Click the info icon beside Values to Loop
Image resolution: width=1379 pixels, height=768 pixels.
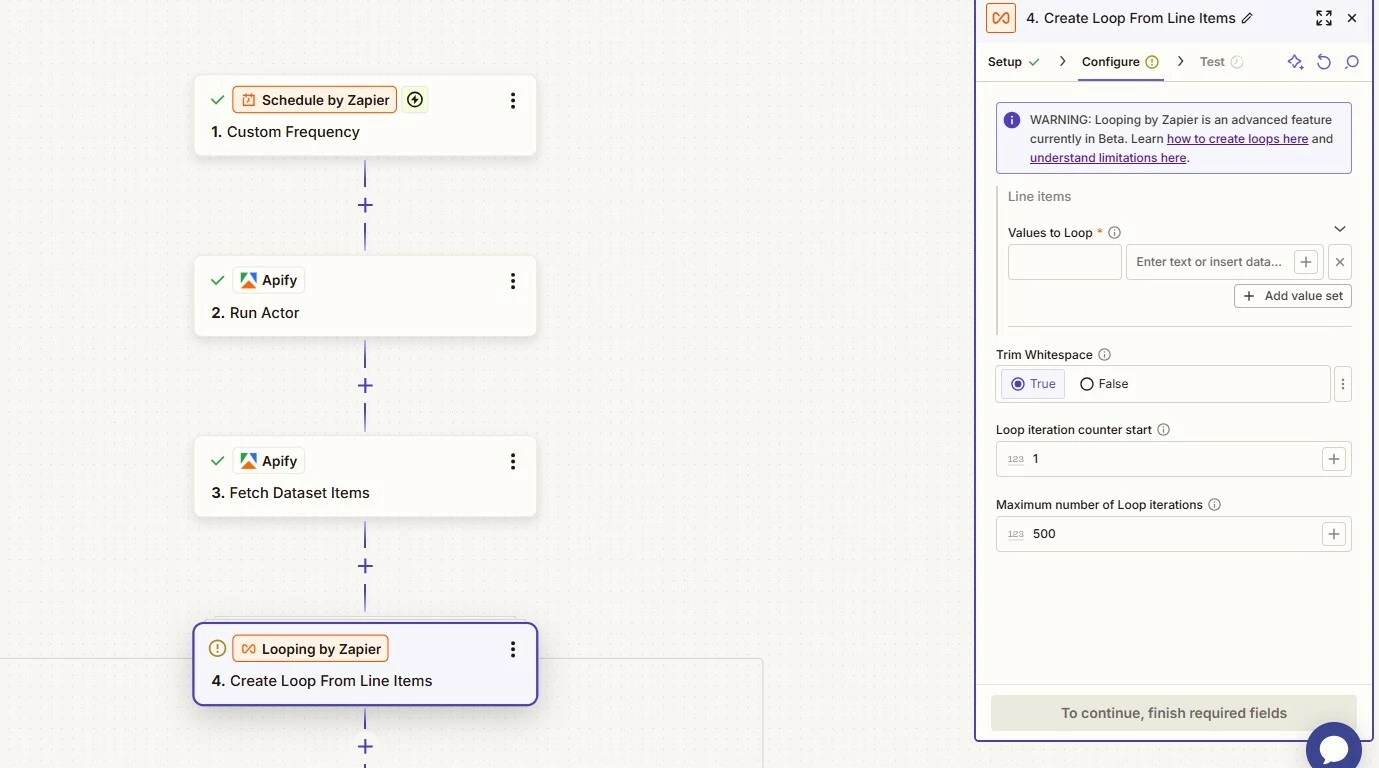1115,233
